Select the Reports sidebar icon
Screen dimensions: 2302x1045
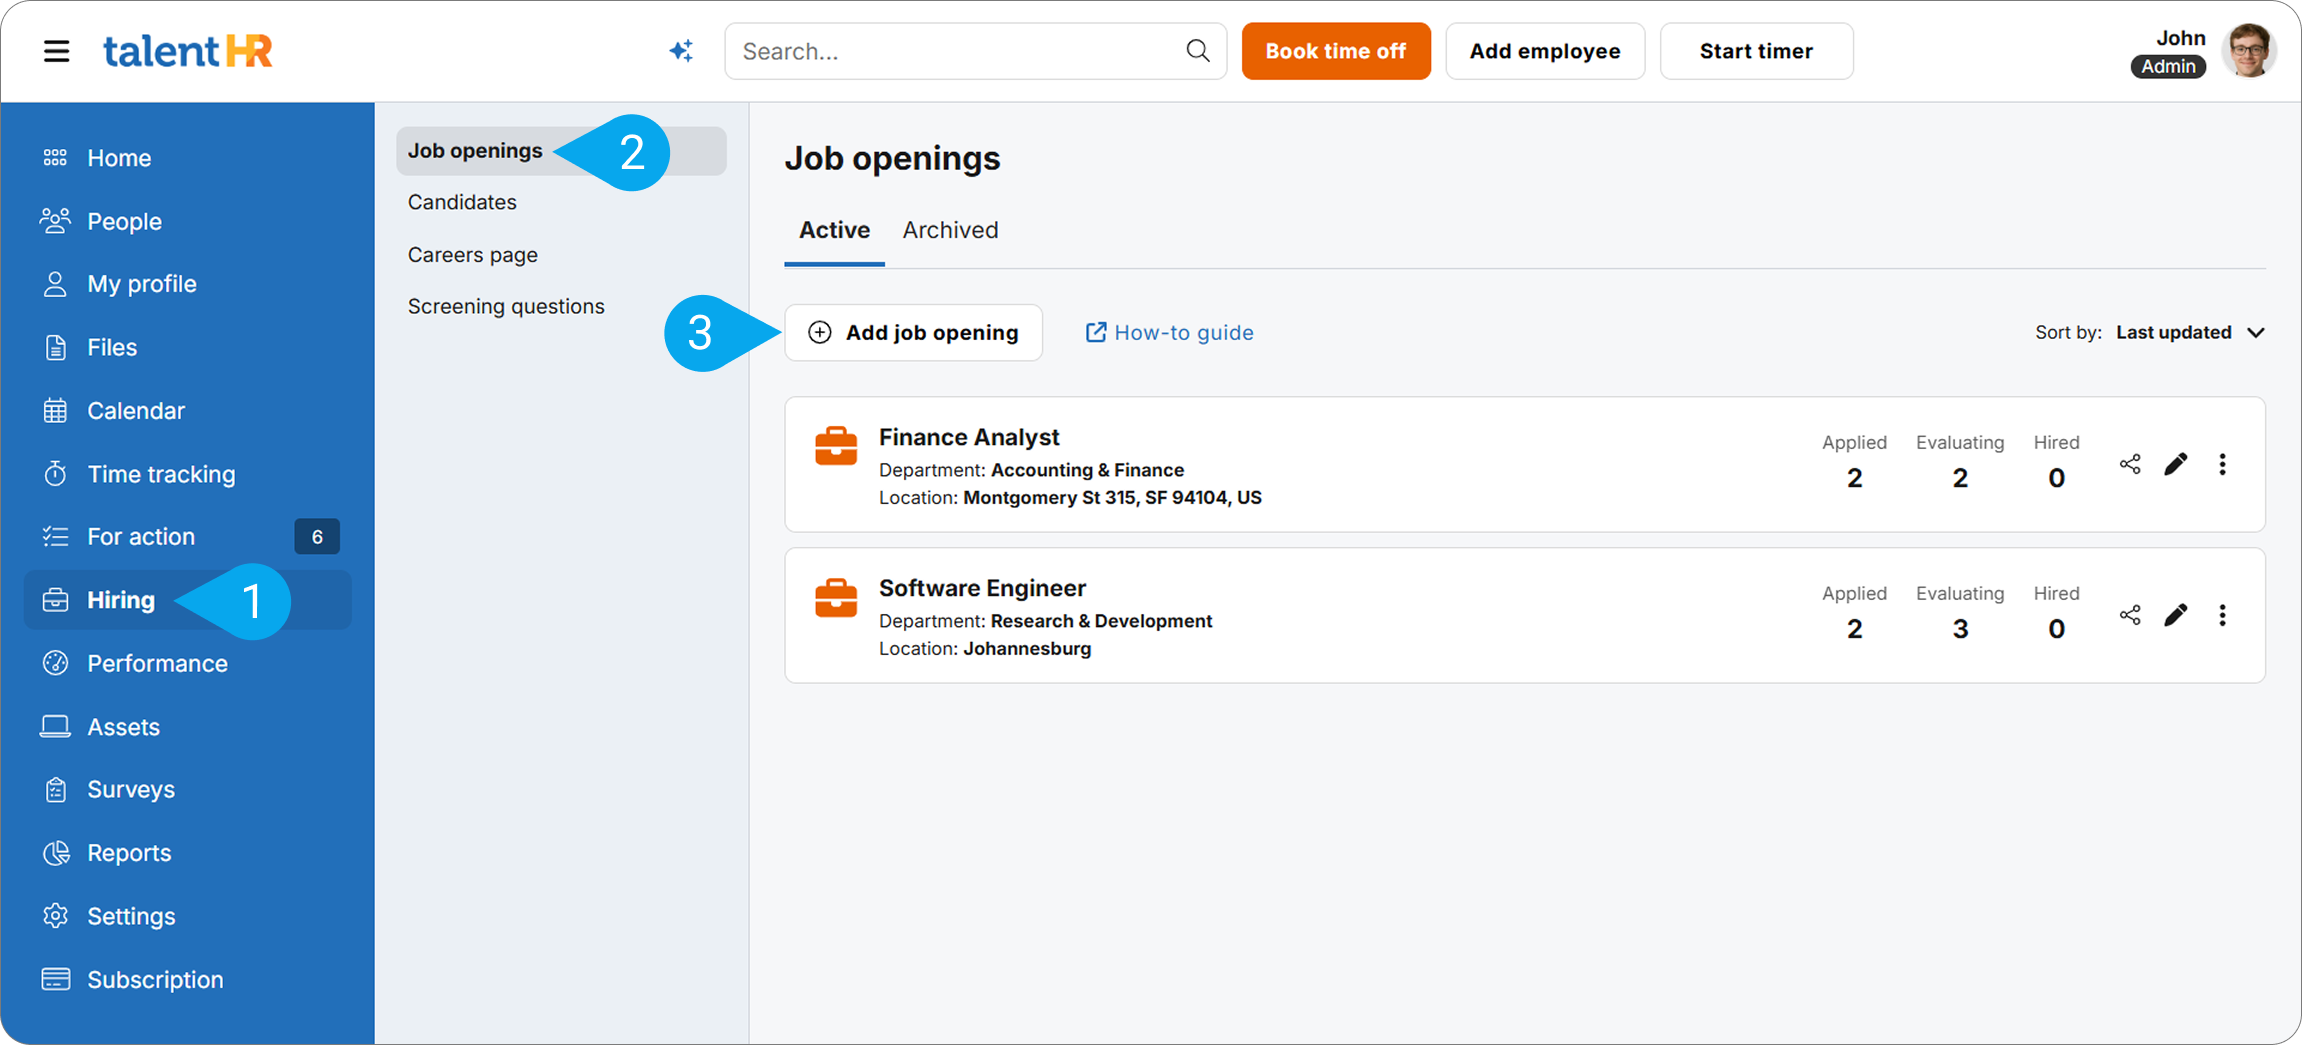click(x=56, y=852)
